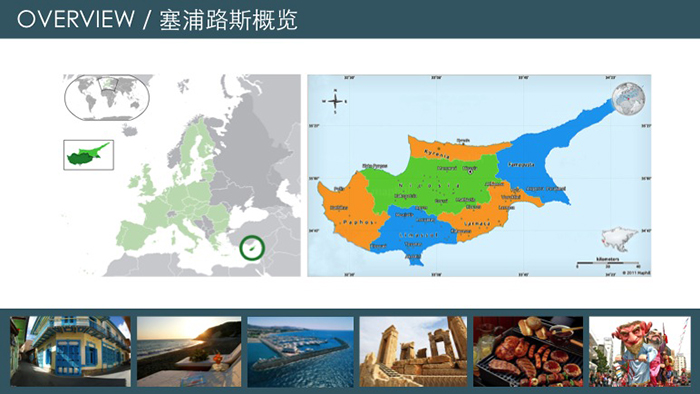Screen dimensions: 700x394
Task: Open the carnival parade figure photo
Action: 640,351
